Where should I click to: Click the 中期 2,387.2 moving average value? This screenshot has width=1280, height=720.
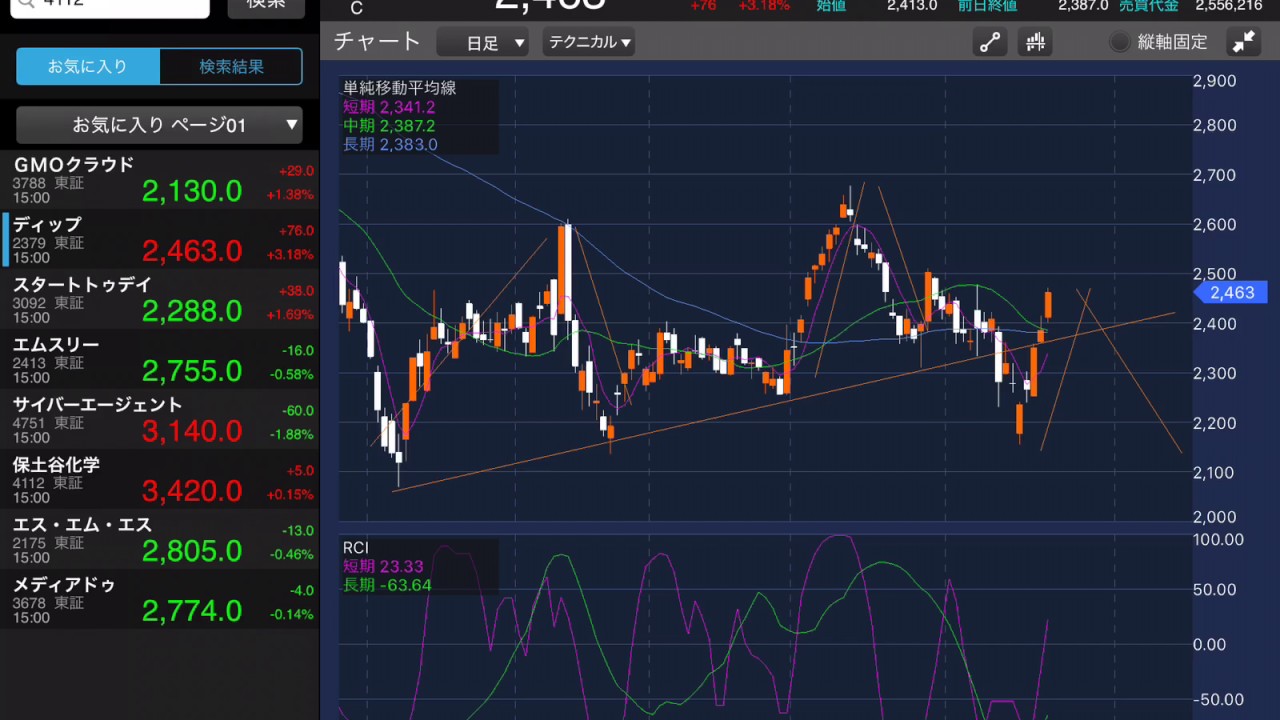pos(389,126)
